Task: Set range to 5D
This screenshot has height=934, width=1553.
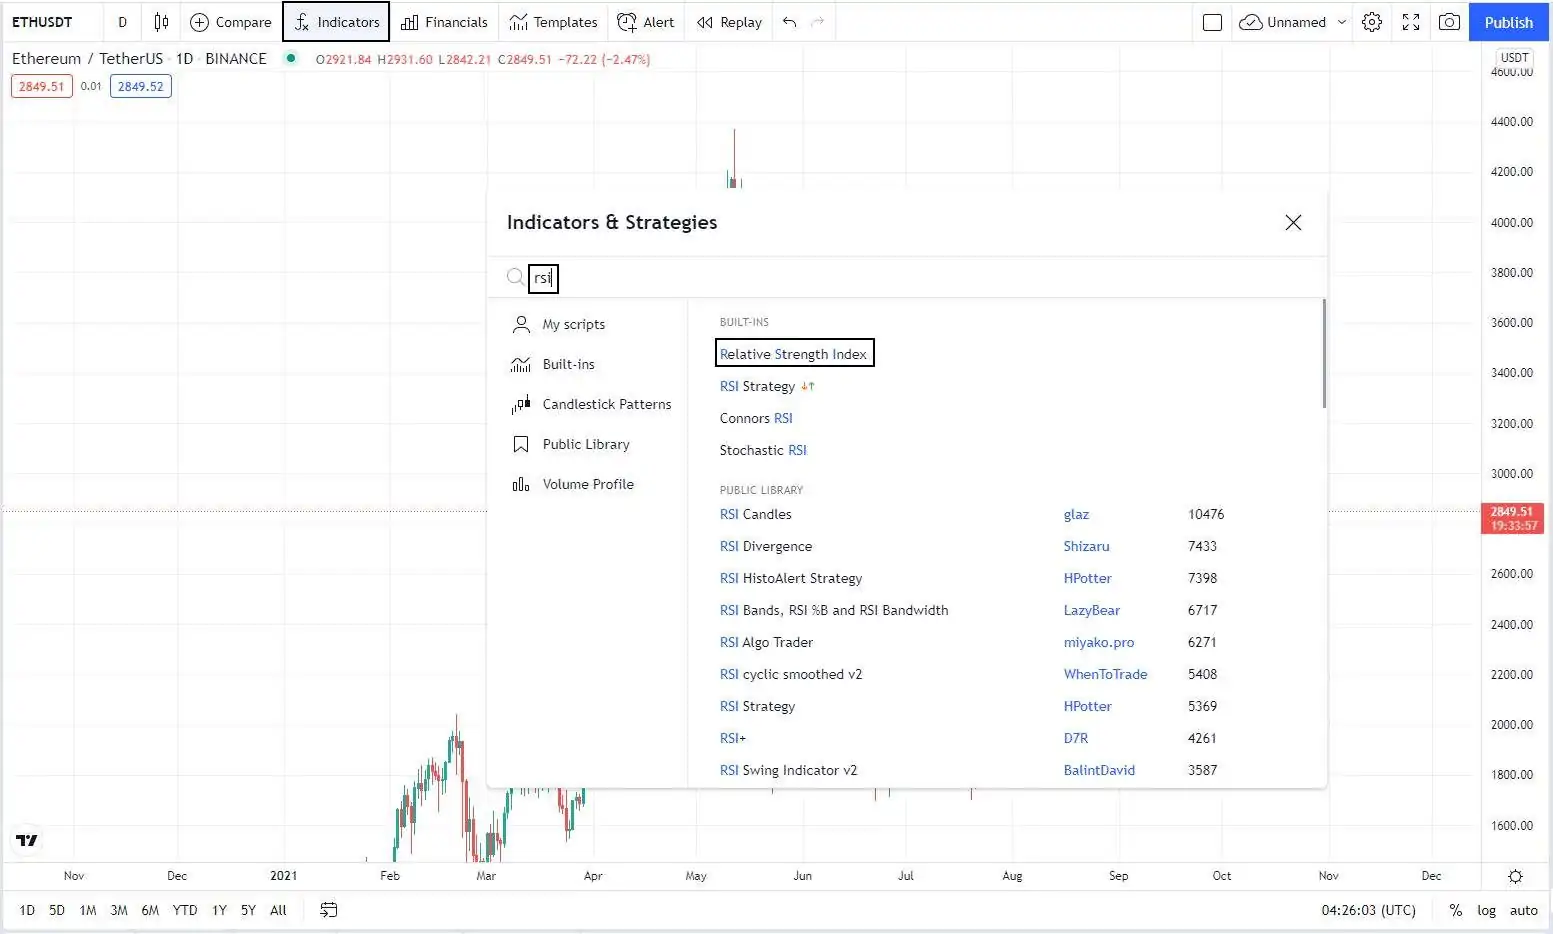Action: pos(57,910)
